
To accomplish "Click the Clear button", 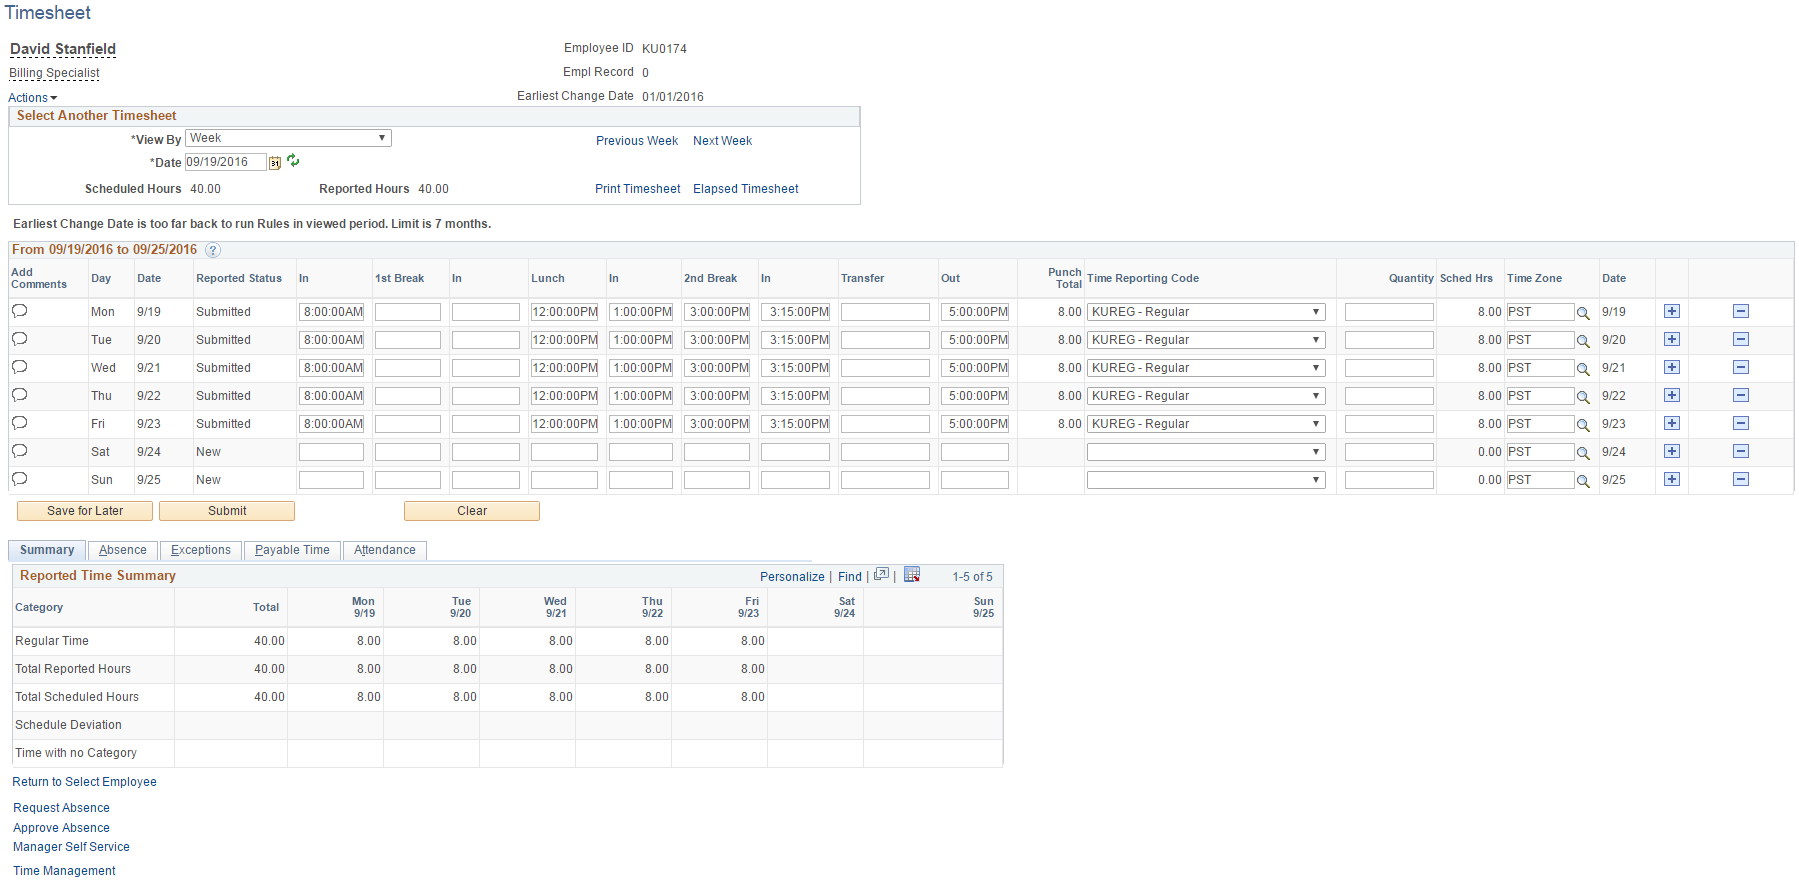I will click(x=472, y=511).
